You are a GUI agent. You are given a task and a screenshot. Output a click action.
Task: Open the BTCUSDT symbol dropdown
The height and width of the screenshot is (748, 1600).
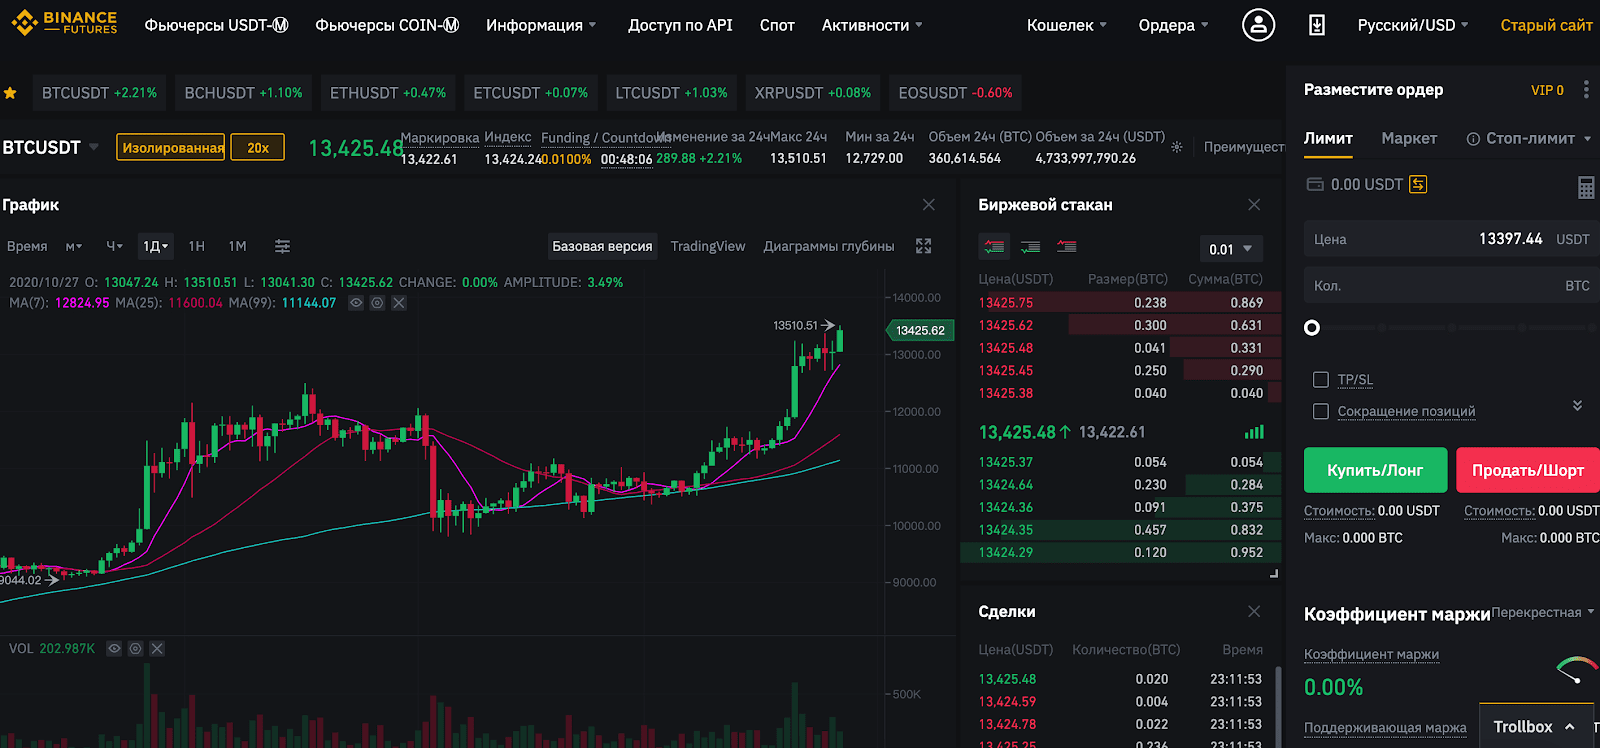tap(50, 147)
